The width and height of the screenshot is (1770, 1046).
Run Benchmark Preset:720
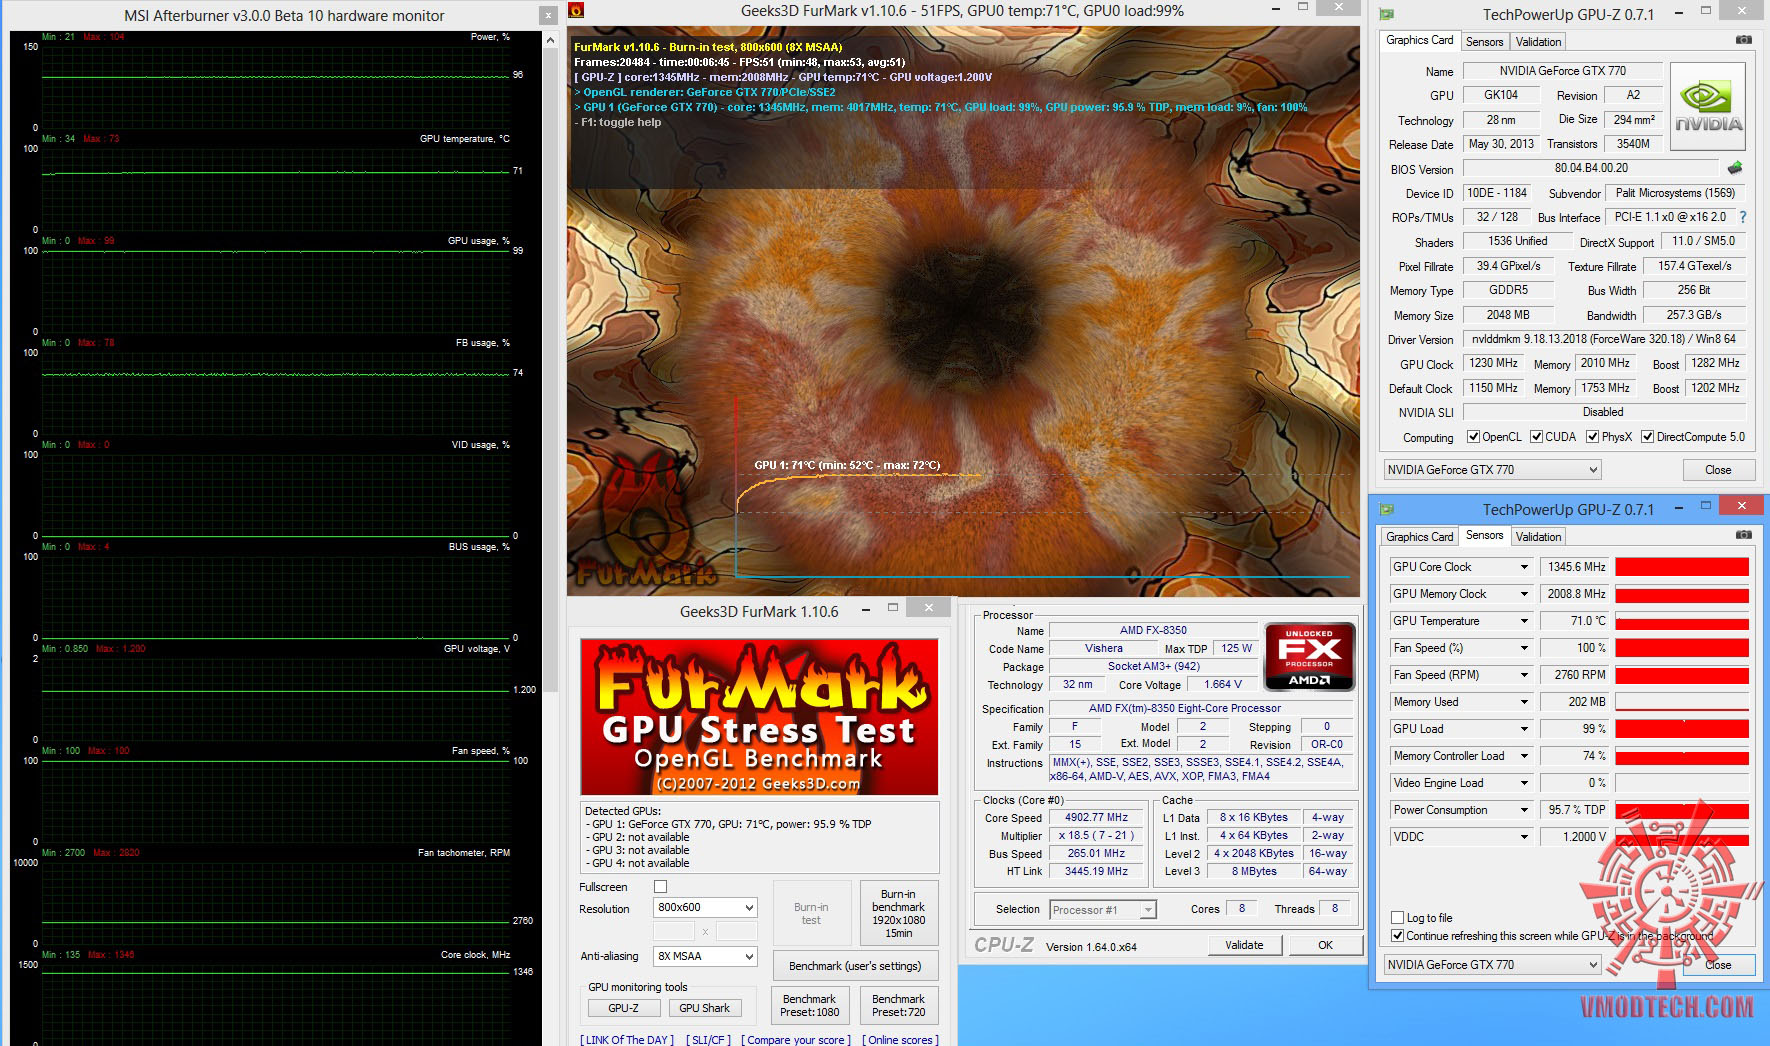pyautogui.click(x=898, y=1006)
